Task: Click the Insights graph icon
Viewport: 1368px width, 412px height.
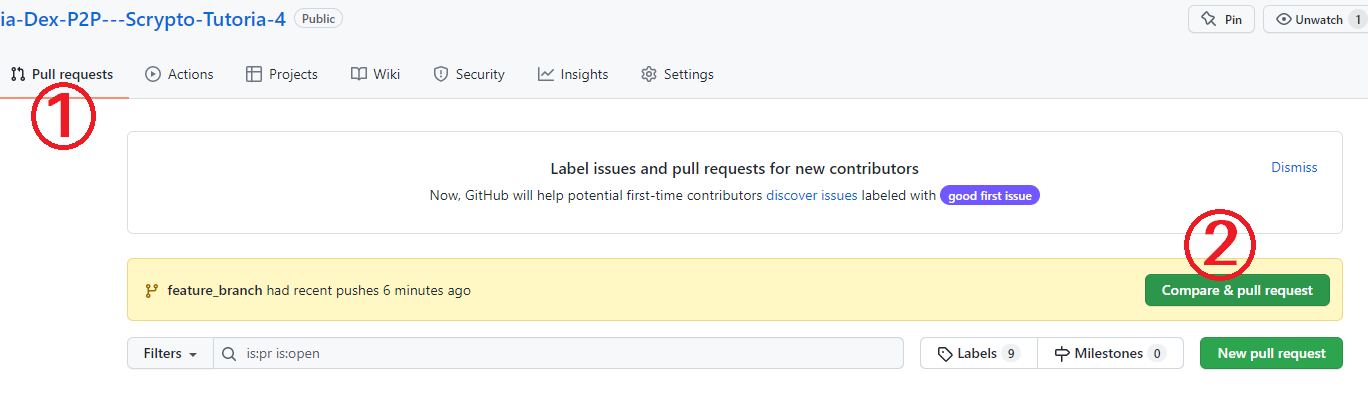Action: 546,74
